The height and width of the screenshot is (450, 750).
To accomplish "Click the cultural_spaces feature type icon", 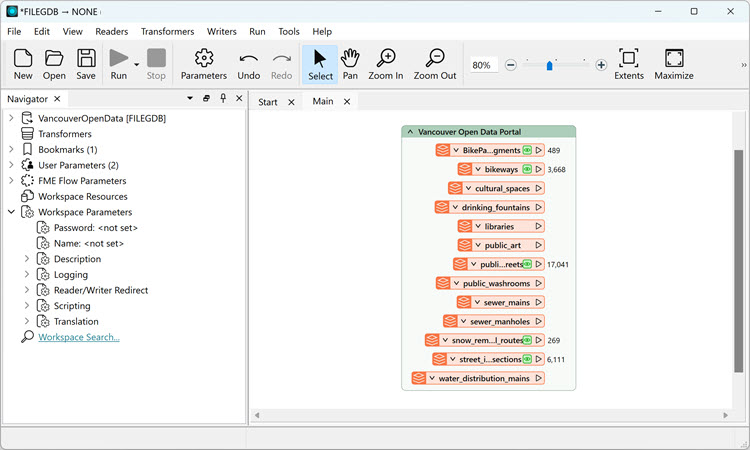I will (455, 188).
